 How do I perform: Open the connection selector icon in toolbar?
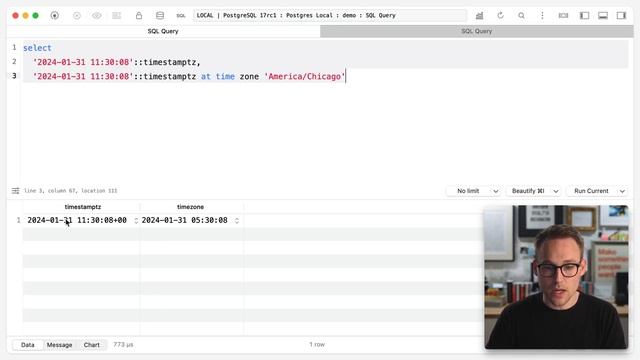point(54,16)
